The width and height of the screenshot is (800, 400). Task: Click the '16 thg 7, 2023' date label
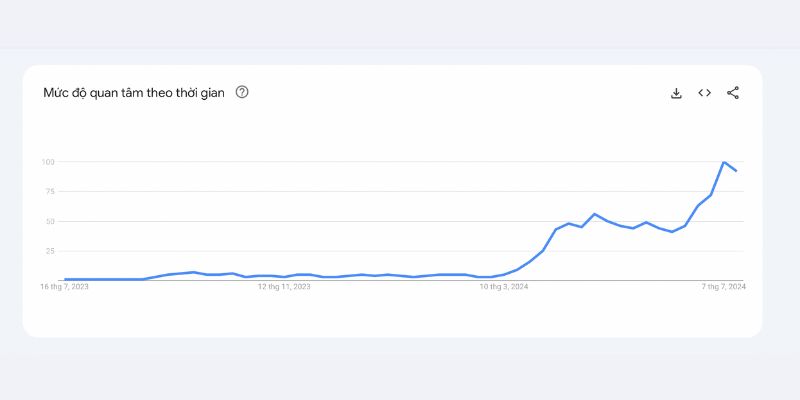pyautogui.click(x=64, y=287)
